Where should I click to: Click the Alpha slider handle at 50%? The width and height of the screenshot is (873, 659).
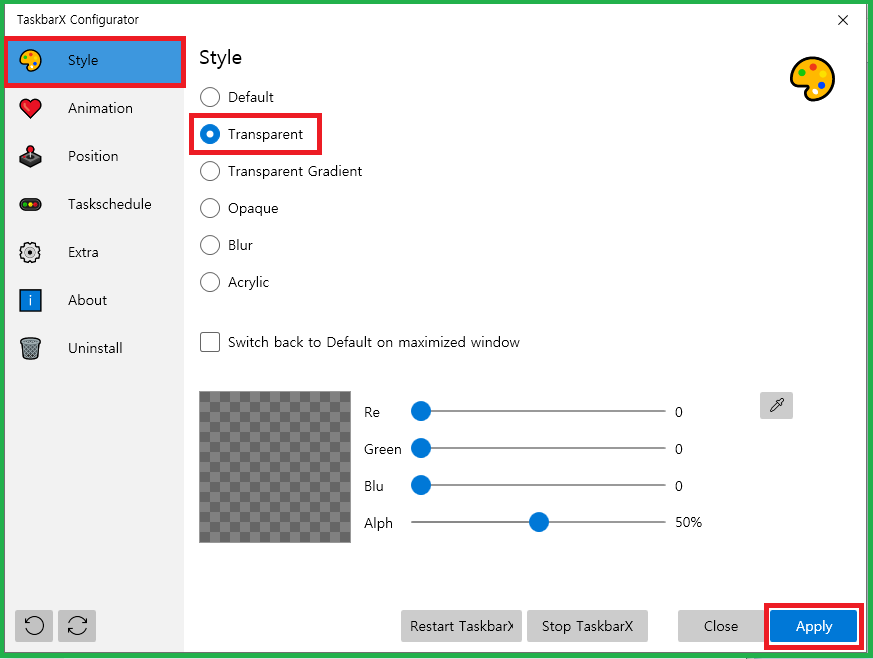538,522
